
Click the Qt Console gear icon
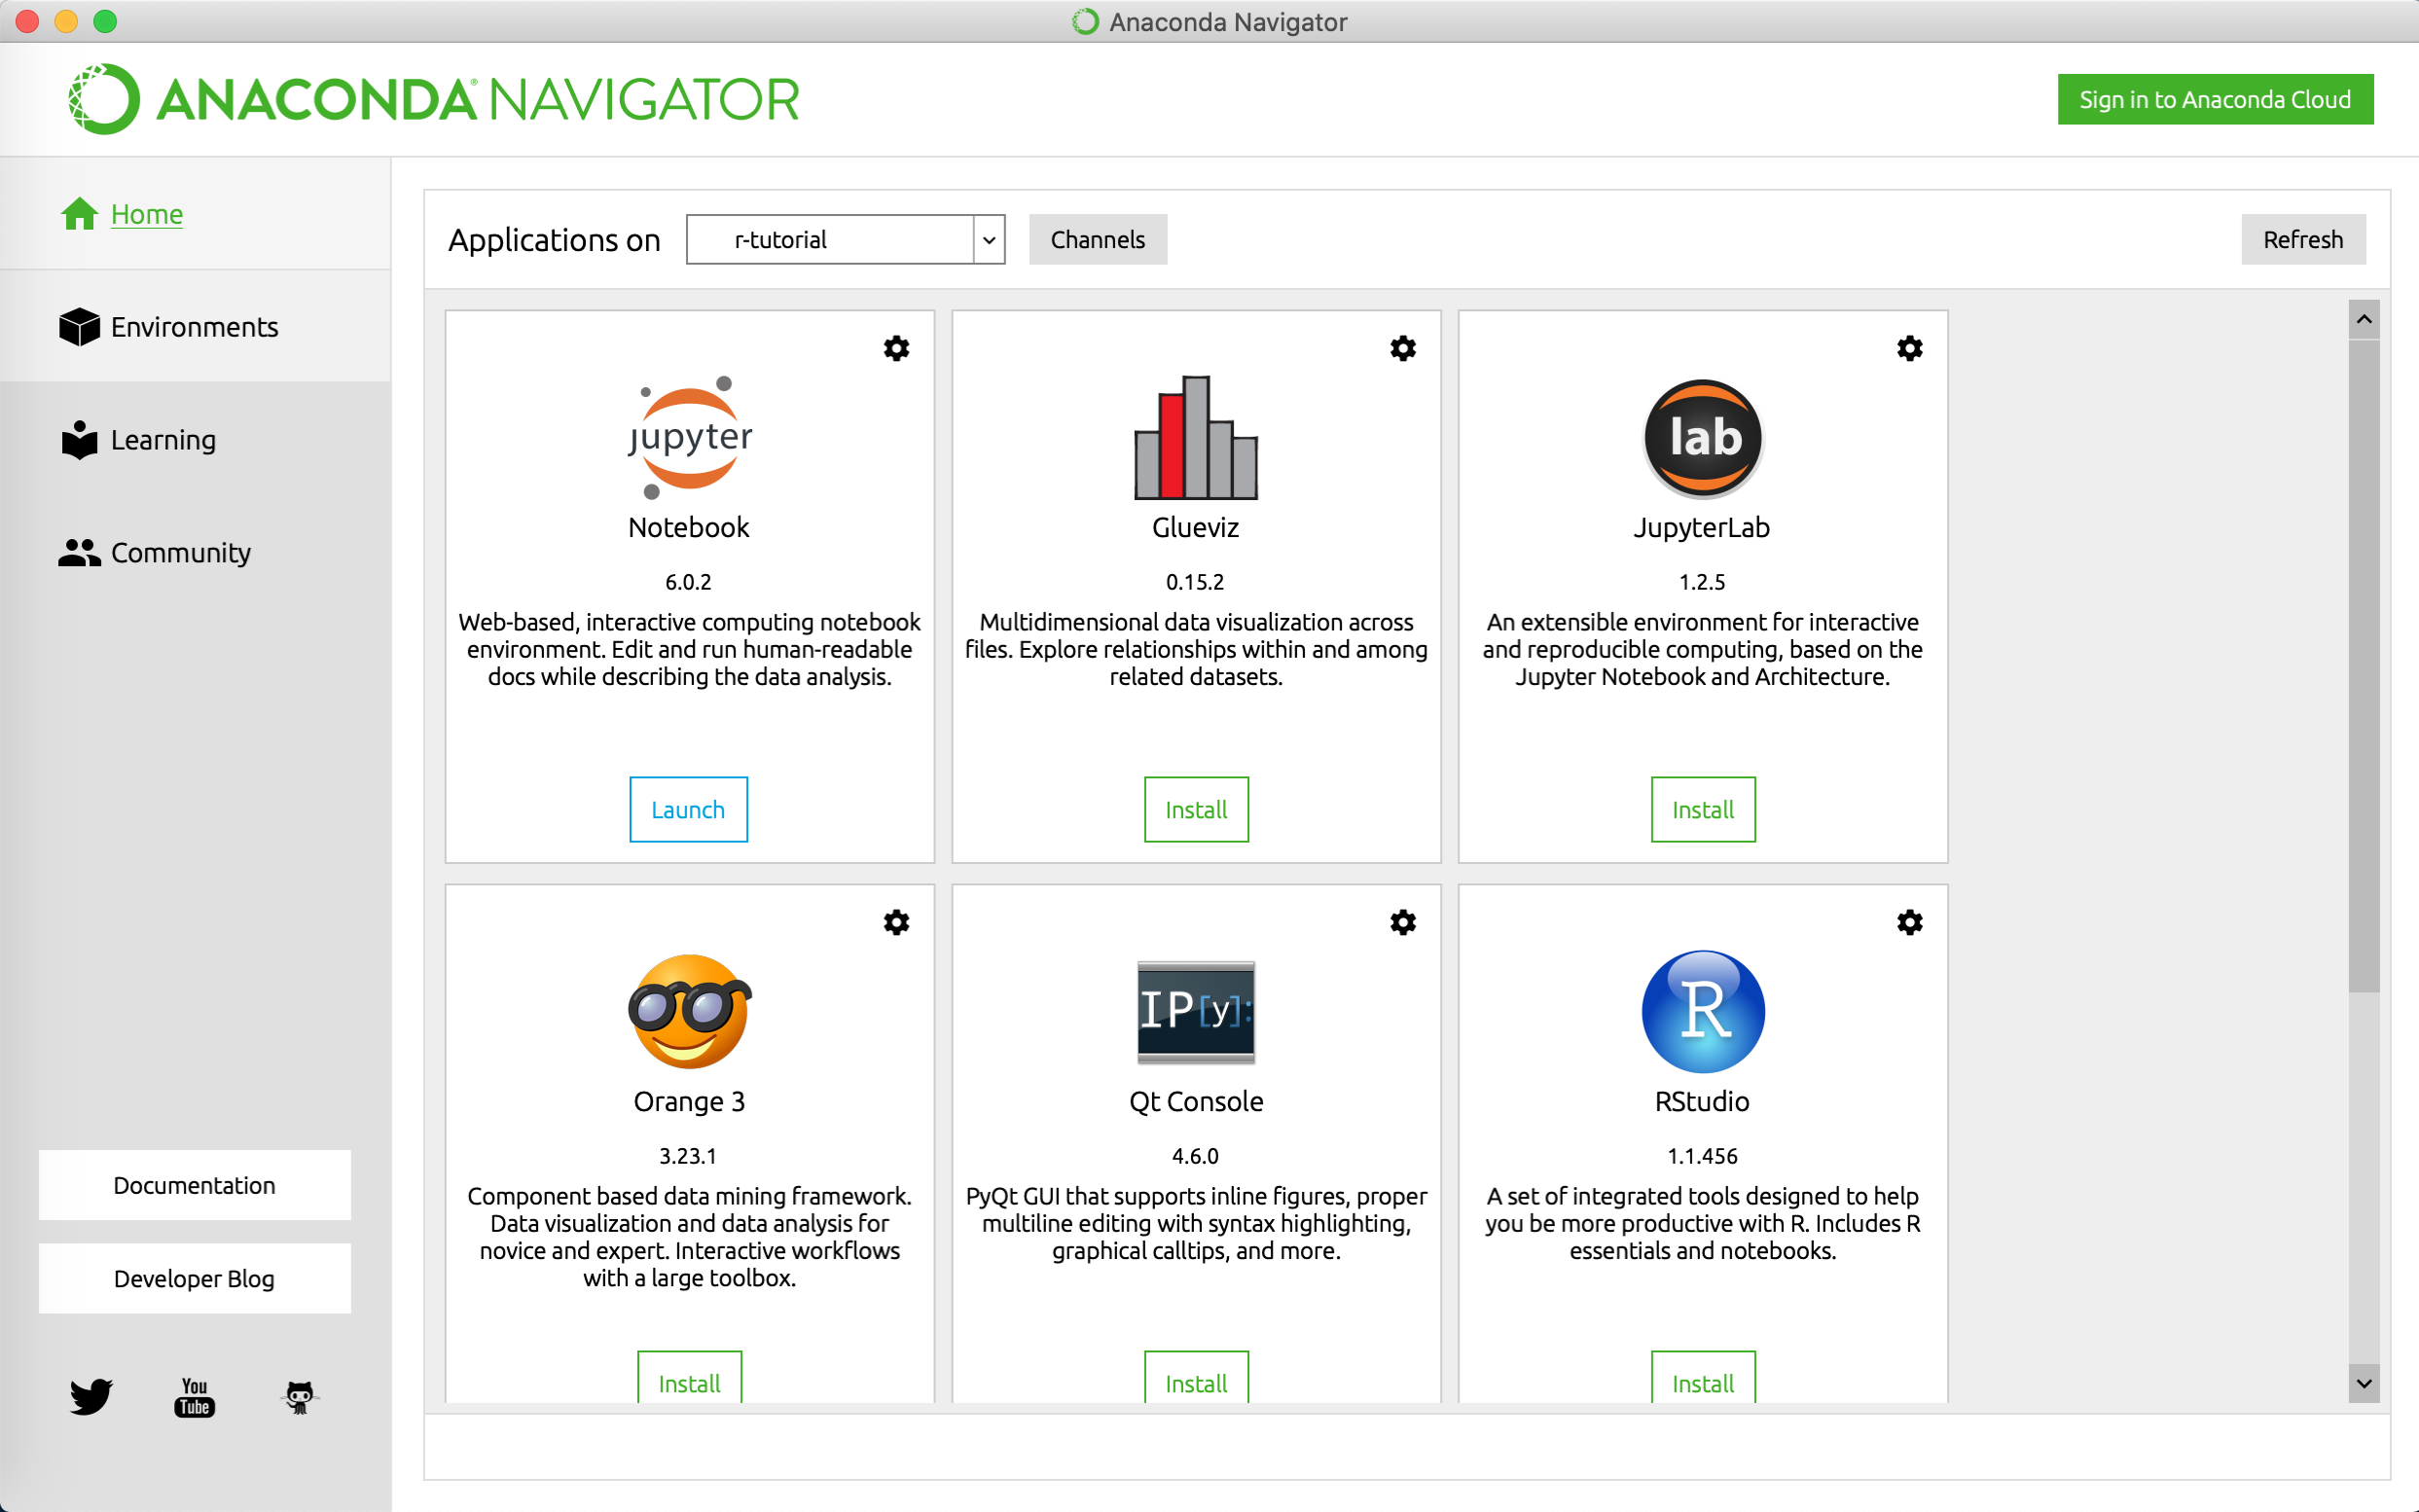coord(1402,922)
